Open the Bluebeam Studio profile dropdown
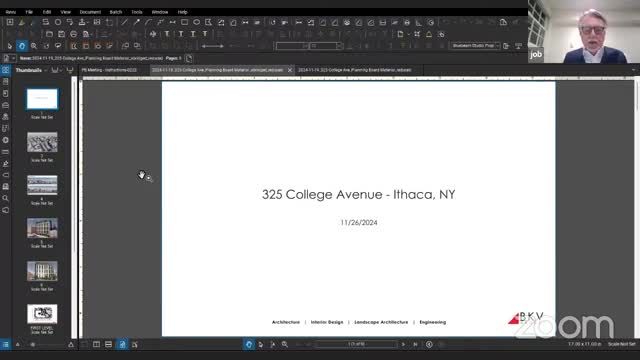The height and width of the screenshot is (360, 640). click(475, 46)
